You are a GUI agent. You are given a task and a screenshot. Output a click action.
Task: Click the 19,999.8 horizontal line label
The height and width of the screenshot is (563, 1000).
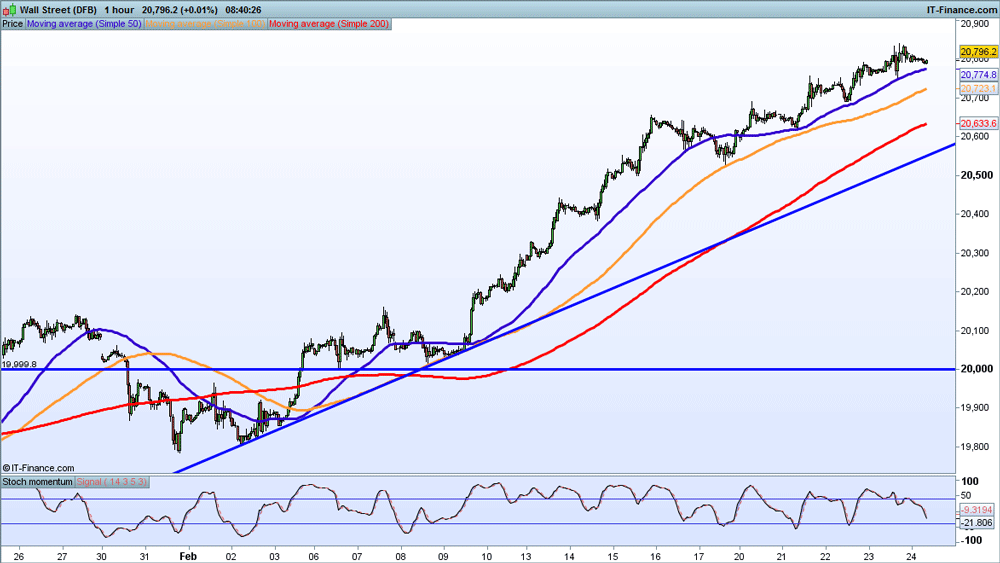pos(19,364)
